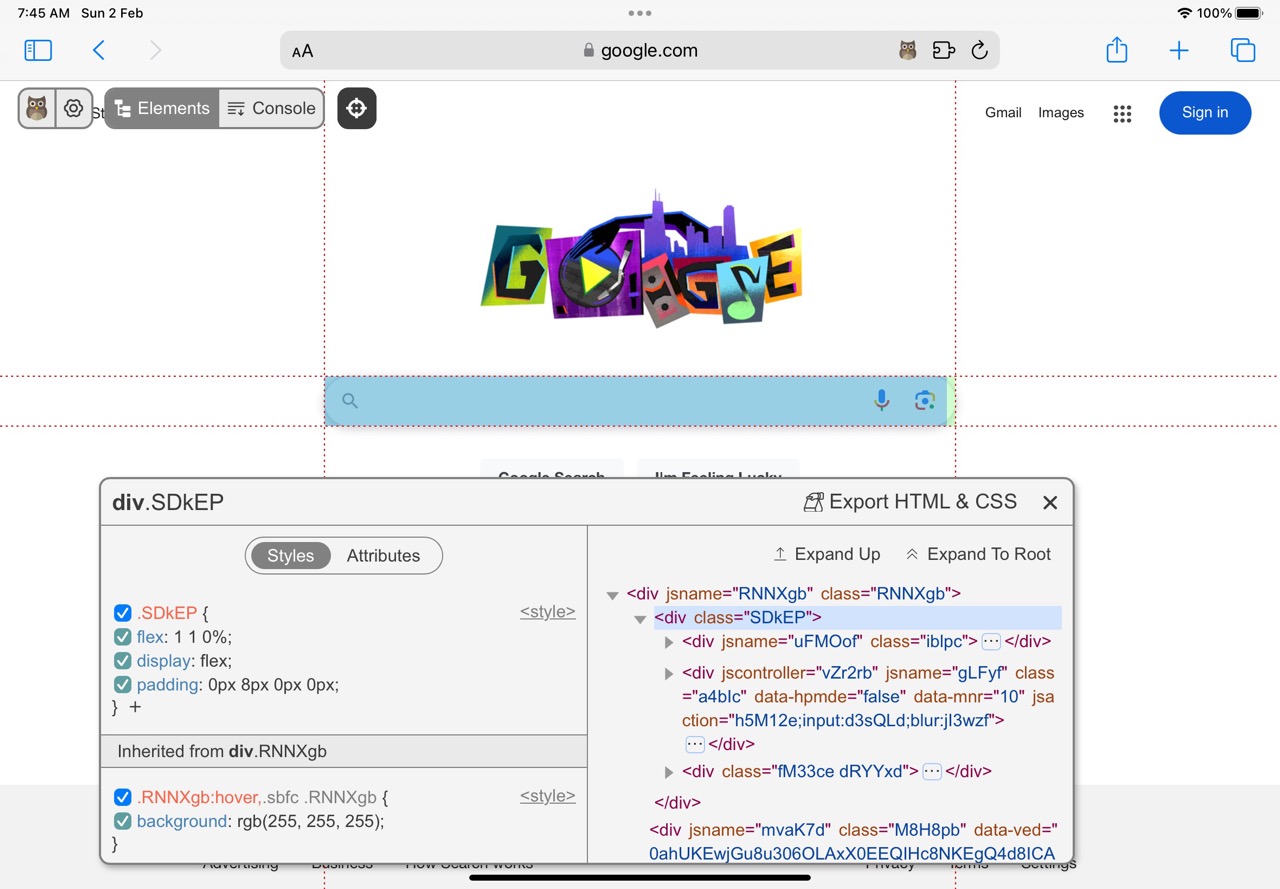Click ellipsis in fM33ce dRYYxd div
Image resolution: width=1280 pixels, height=889 pixels.
(x=932, y=771)
